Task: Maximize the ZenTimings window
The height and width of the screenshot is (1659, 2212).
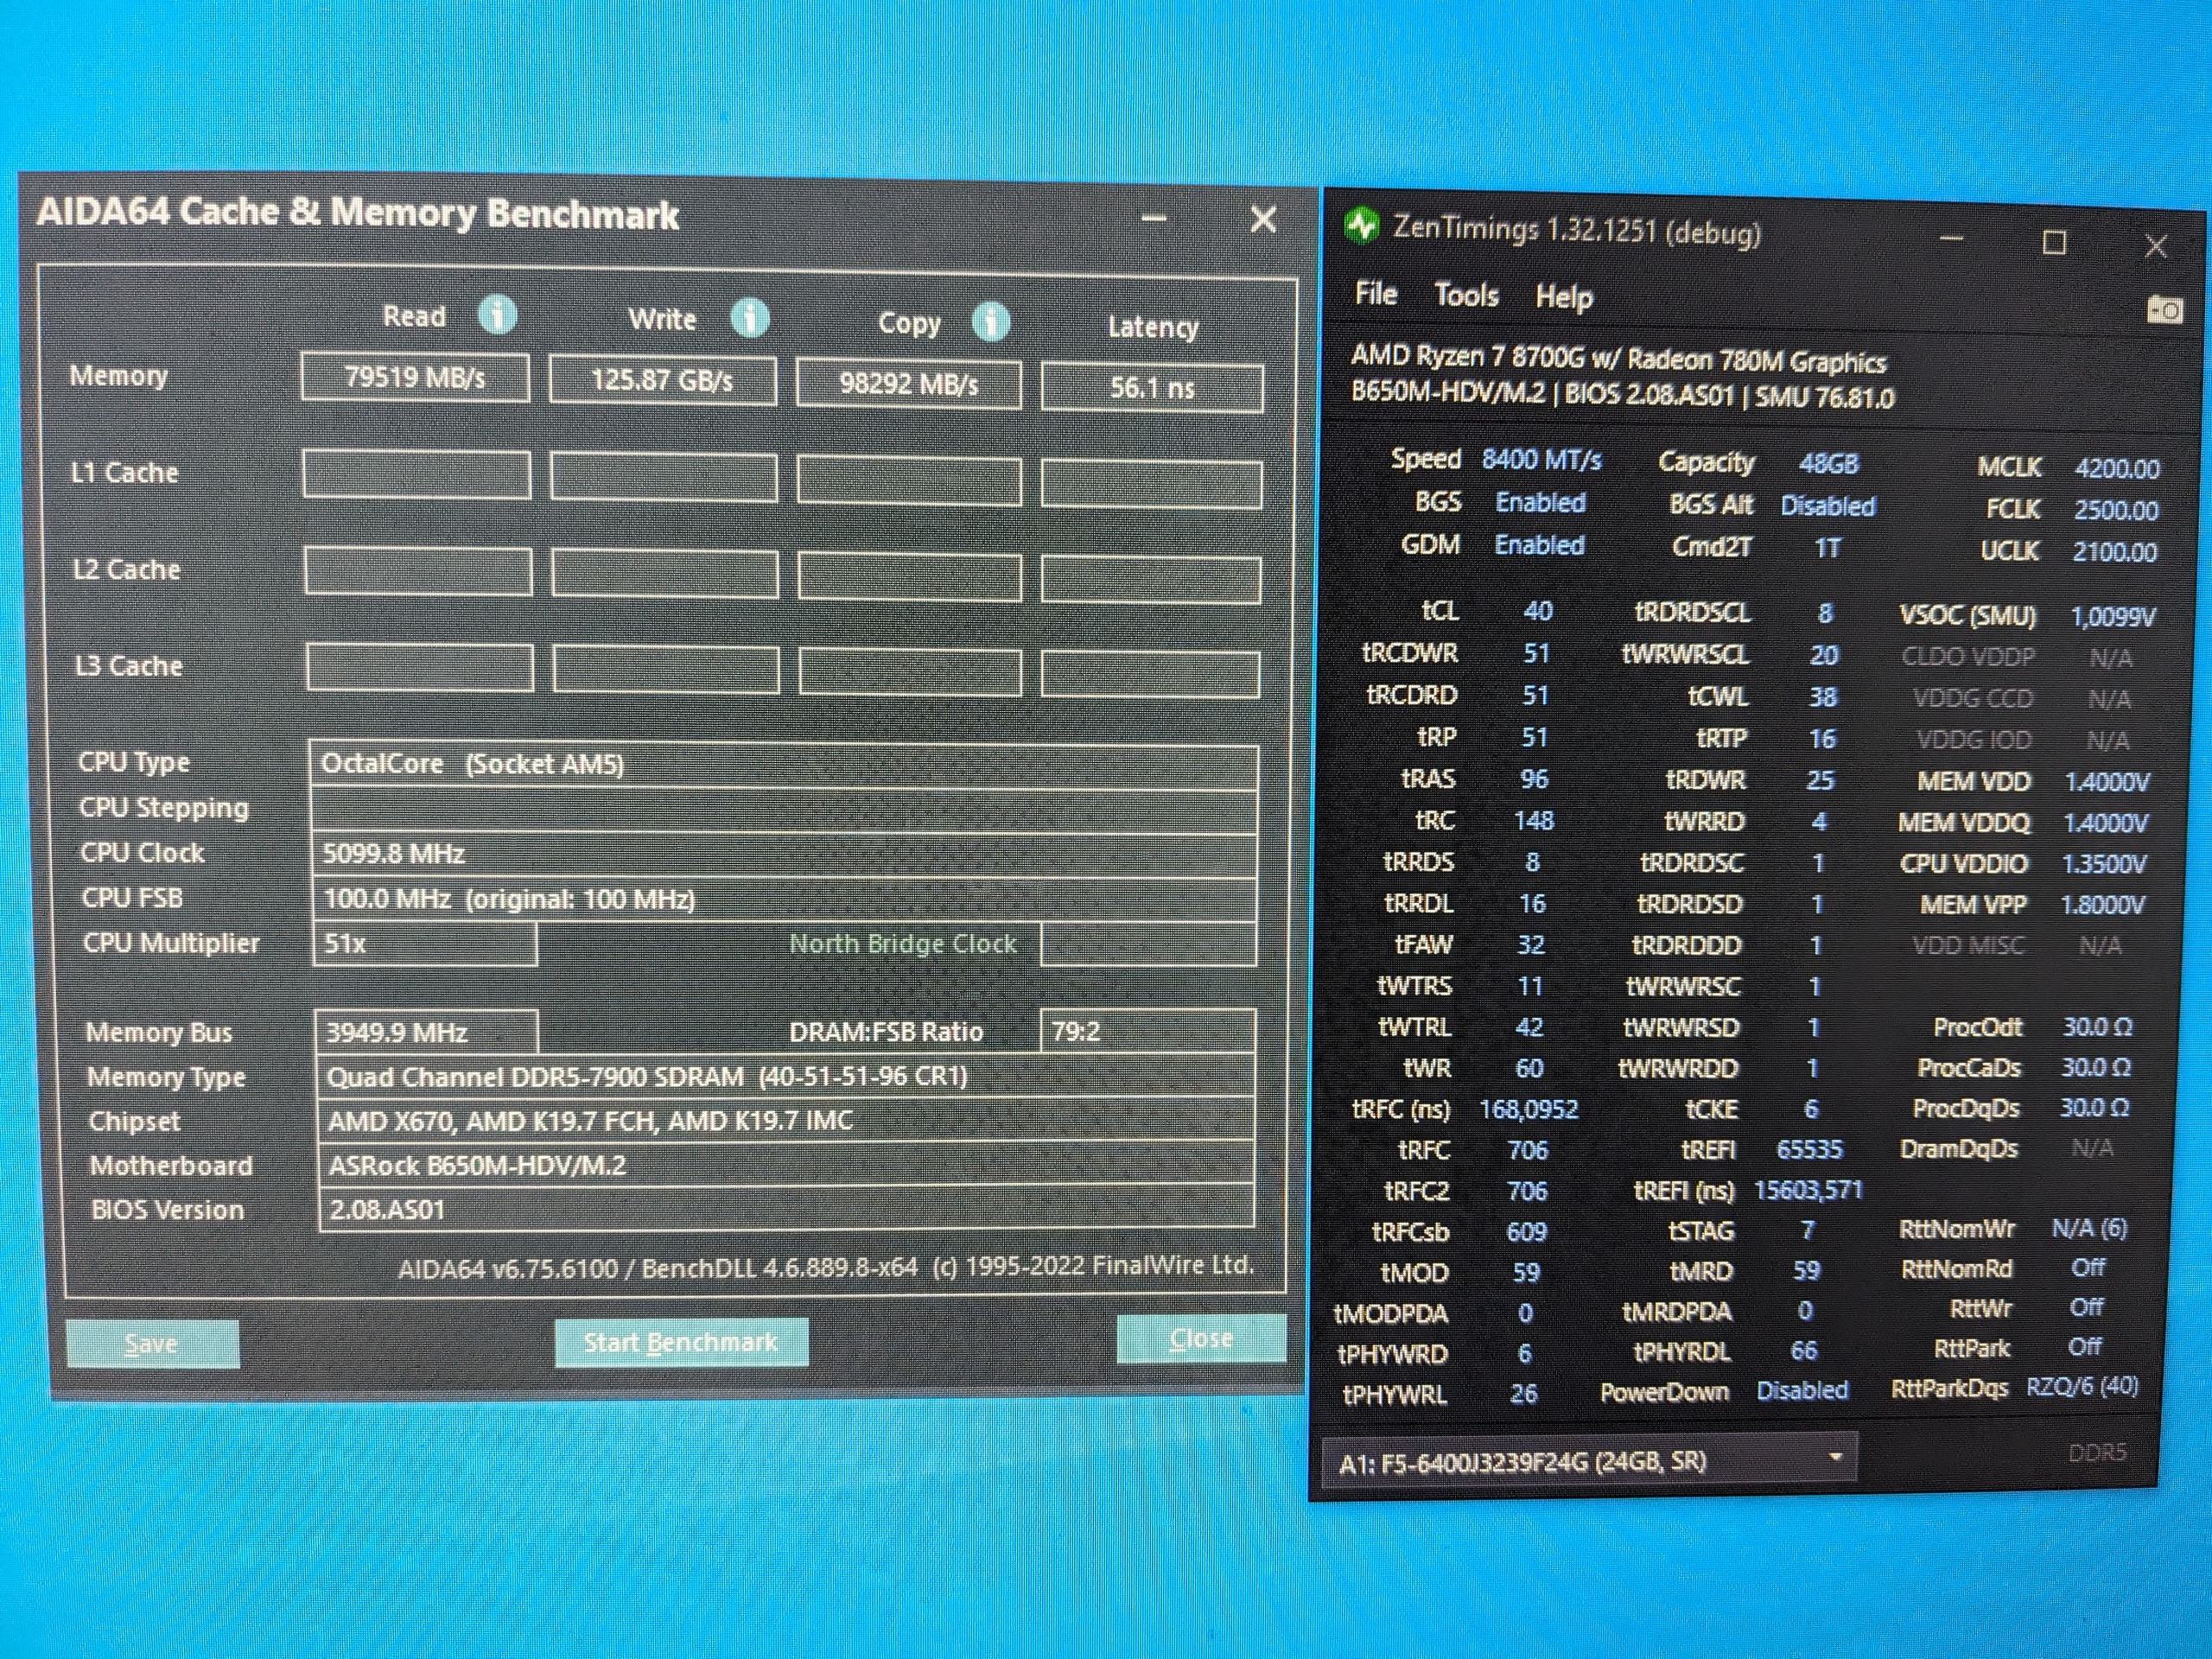Action: coord(2054,243)
